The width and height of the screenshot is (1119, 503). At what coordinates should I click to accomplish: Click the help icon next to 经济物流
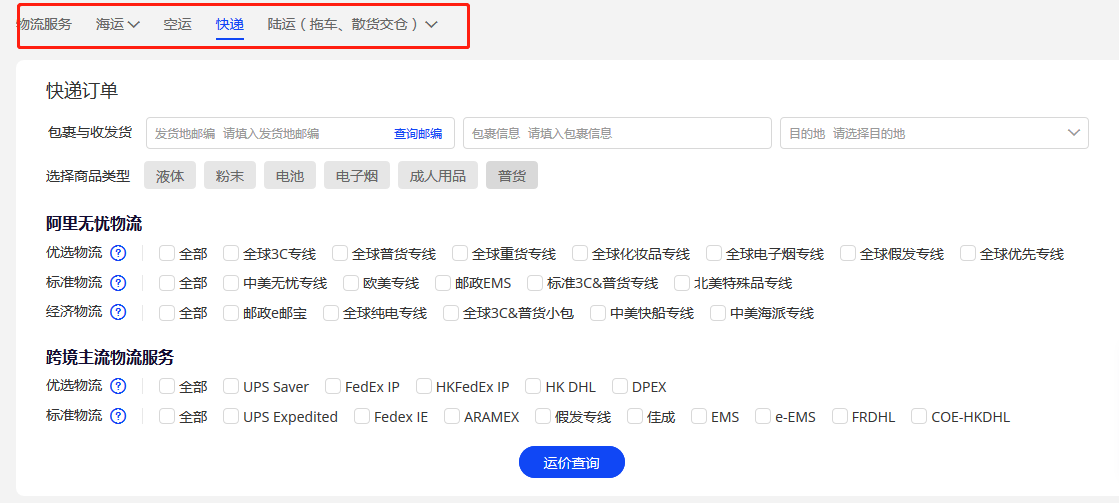(x=118, y=312)
